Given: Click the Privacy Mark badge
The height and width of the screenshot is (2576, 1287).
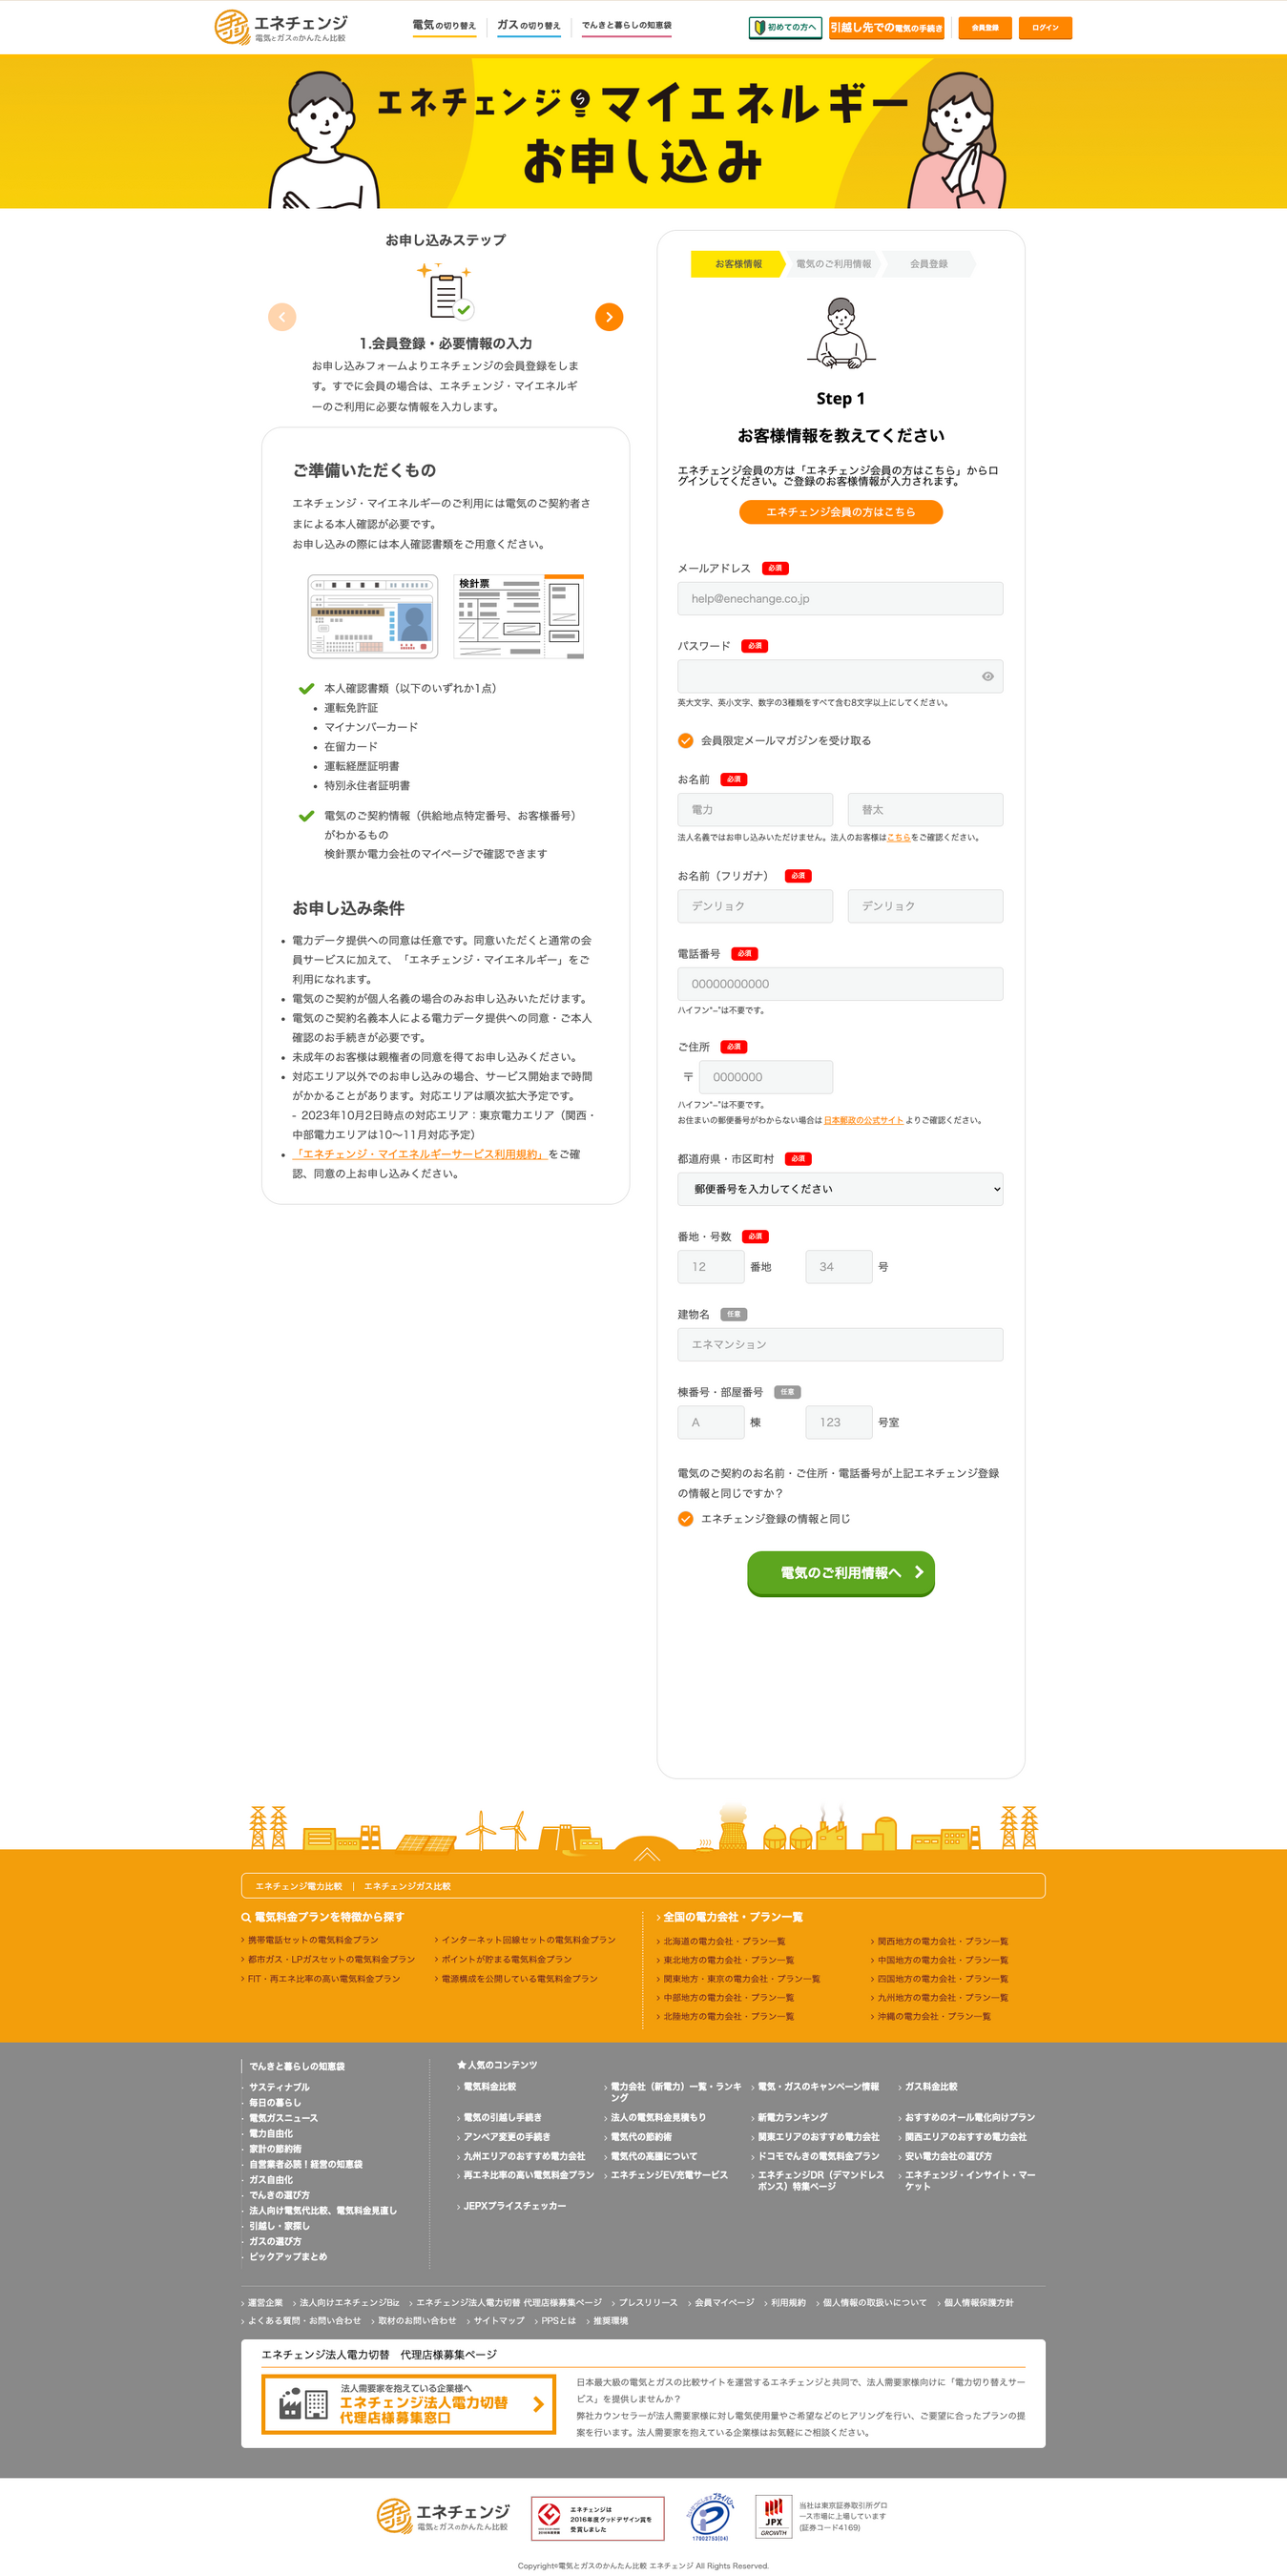Looking at the screenshot, I should point(710,2517).
